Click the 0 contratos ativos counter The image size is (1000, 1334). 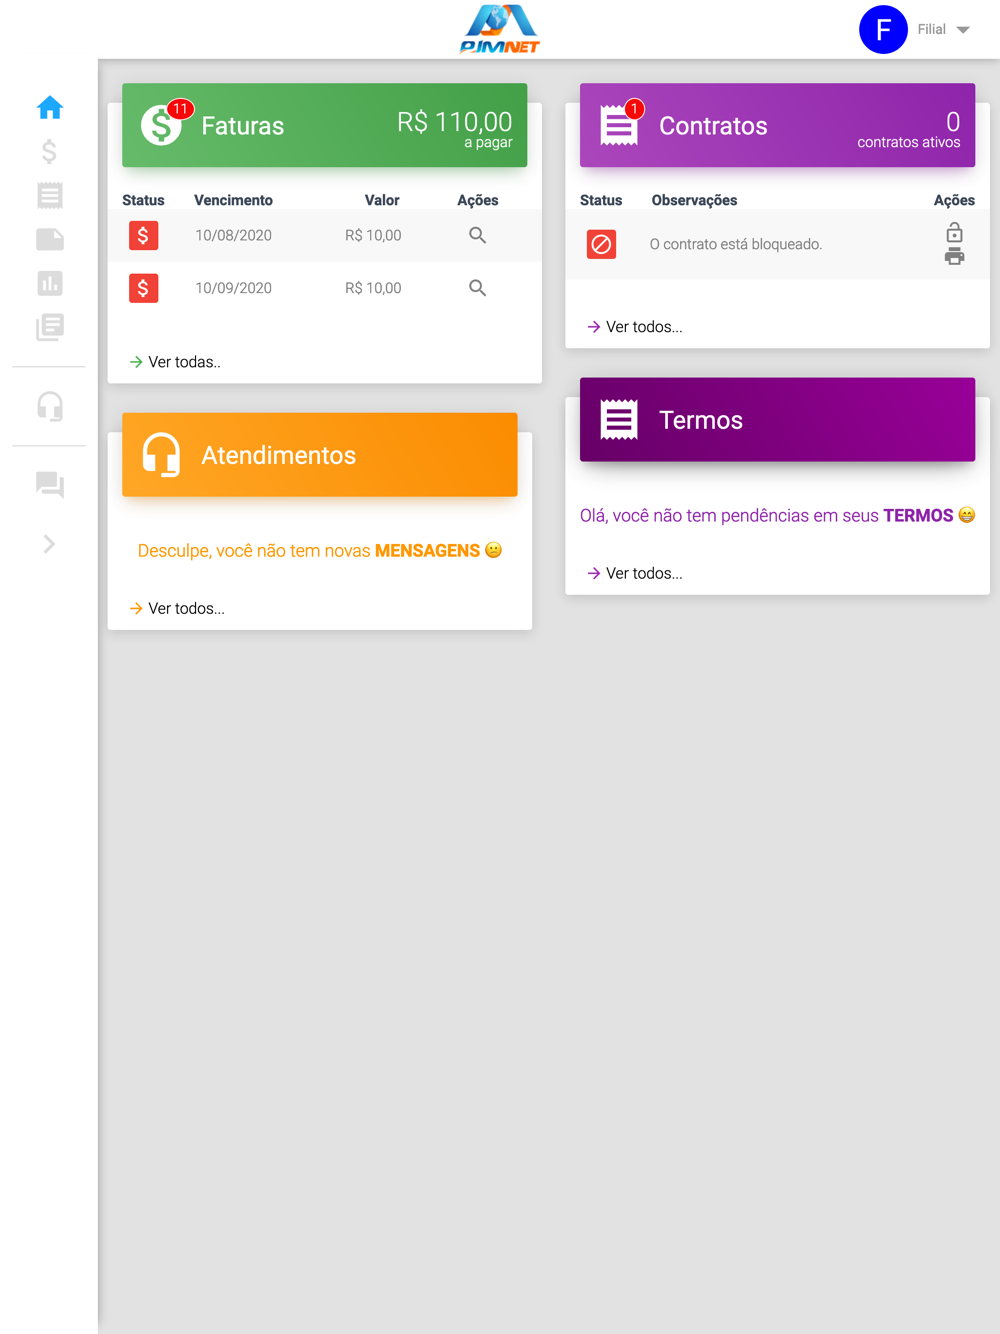coord(908,129)
